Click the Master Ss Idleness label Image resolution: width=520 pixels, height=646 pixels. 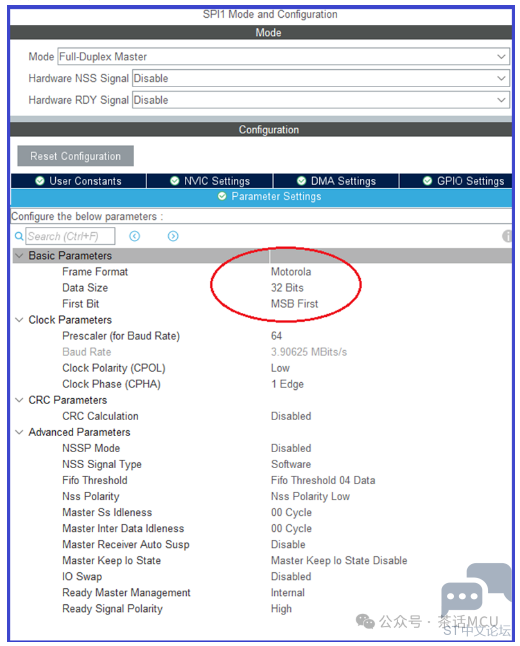coord(107,513)
